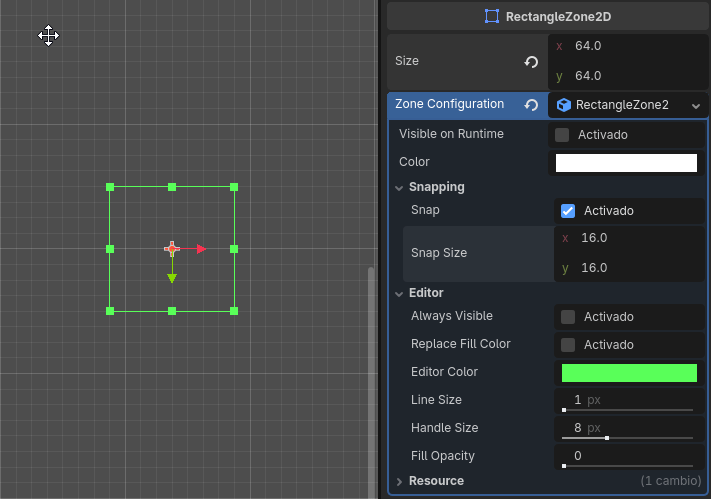The height and width of the screenshot is (499, 711).
Task: Click the RectangleZone2 resource cube icon
Action: tap(564, 105)
